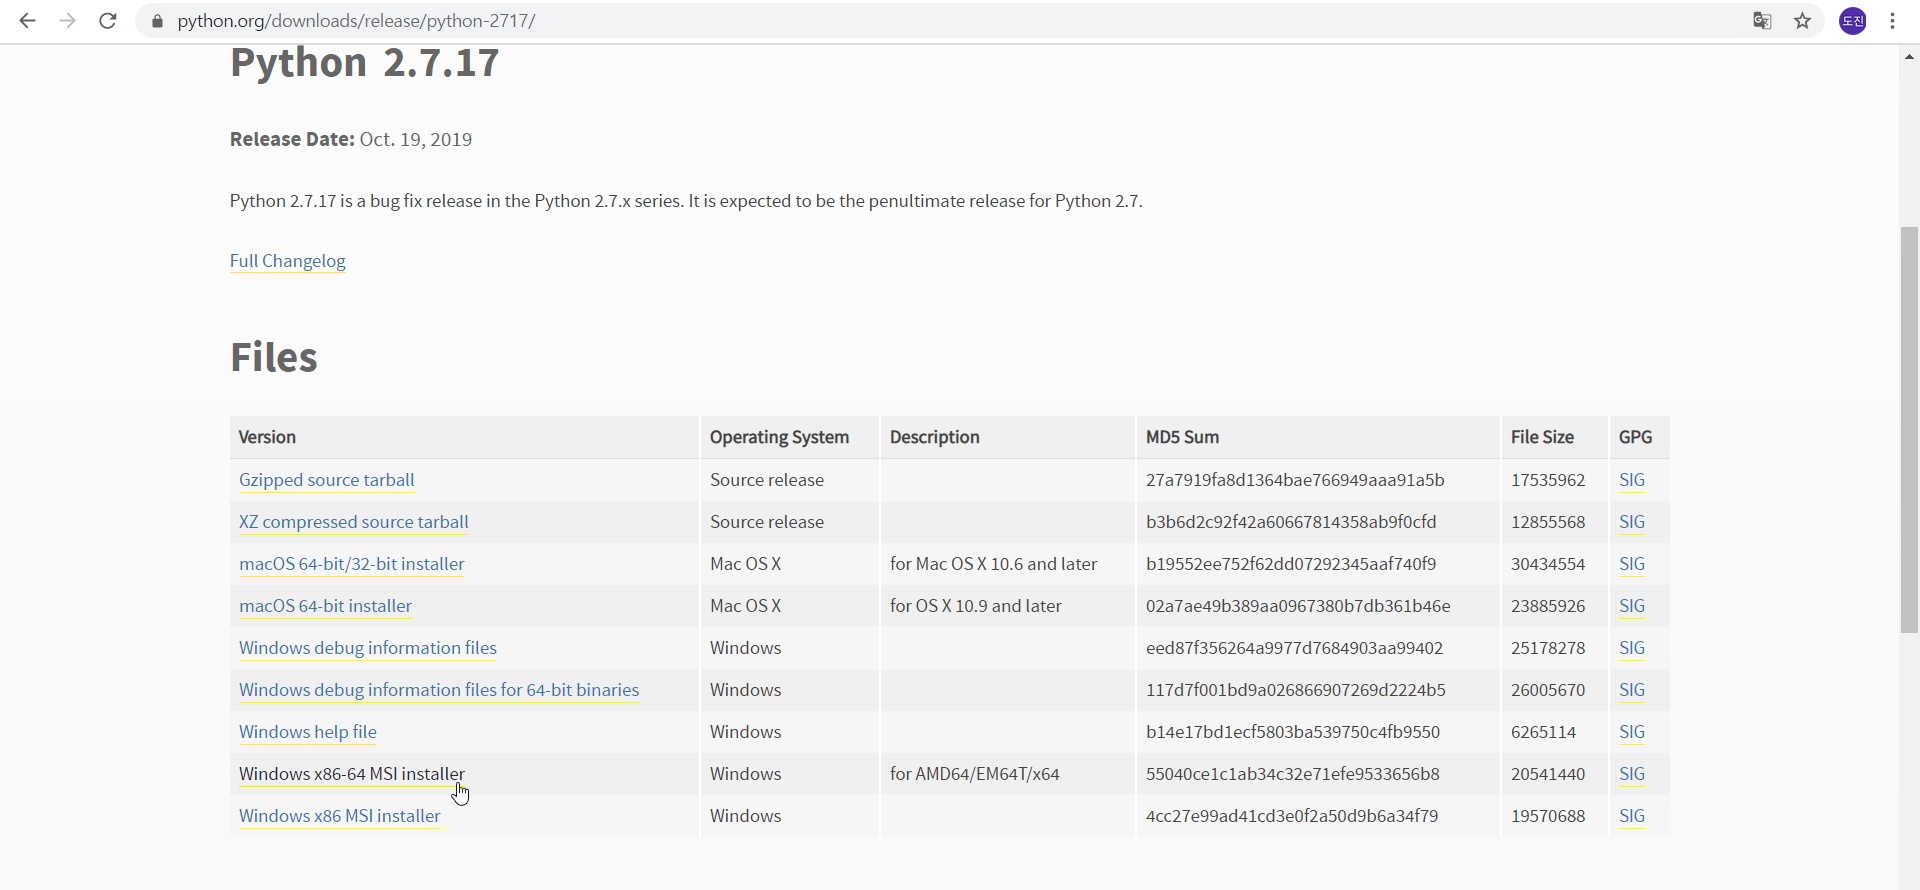The width and height of the screenshot is (1920, 890).
Task: Open the Full Changelog link
Action: [x=288, y=261]
